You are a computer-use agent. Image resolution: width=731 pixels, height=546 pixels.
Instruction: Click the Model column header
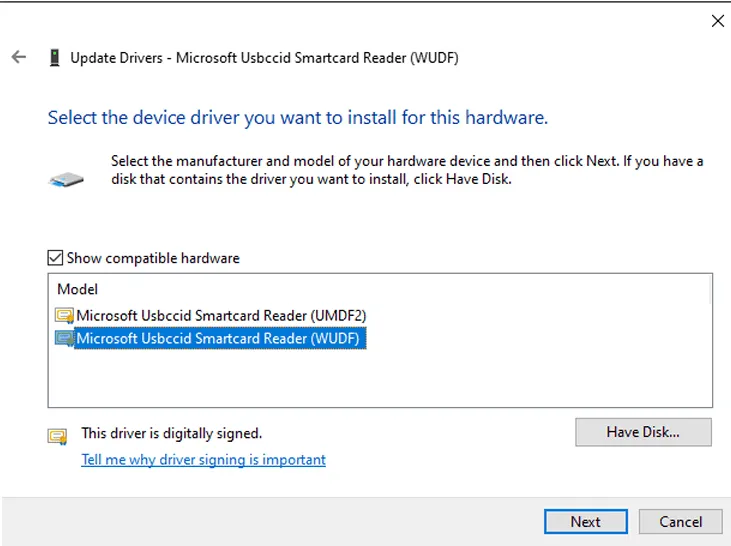point(77,289)
